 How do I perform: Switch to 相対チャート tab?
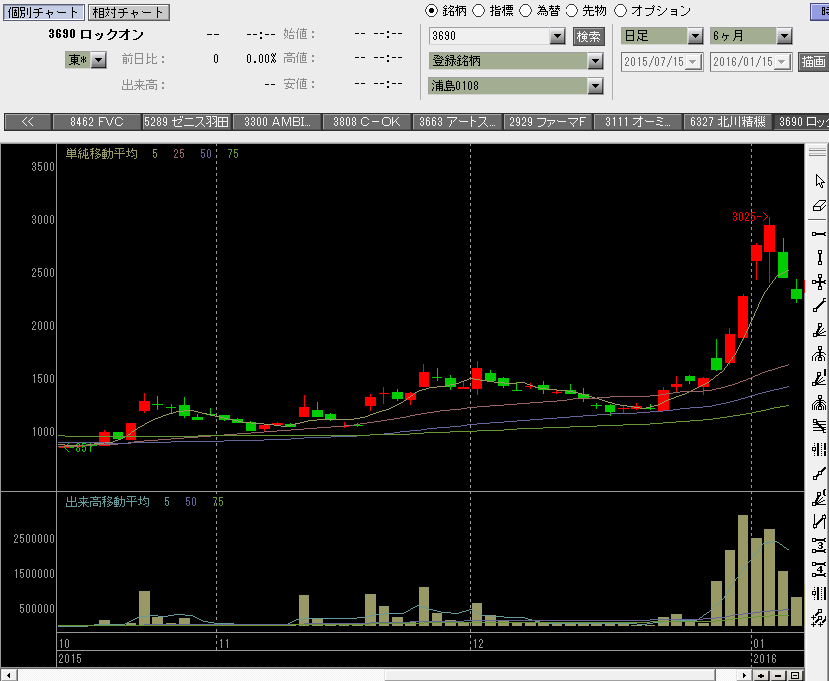[128, 12]
